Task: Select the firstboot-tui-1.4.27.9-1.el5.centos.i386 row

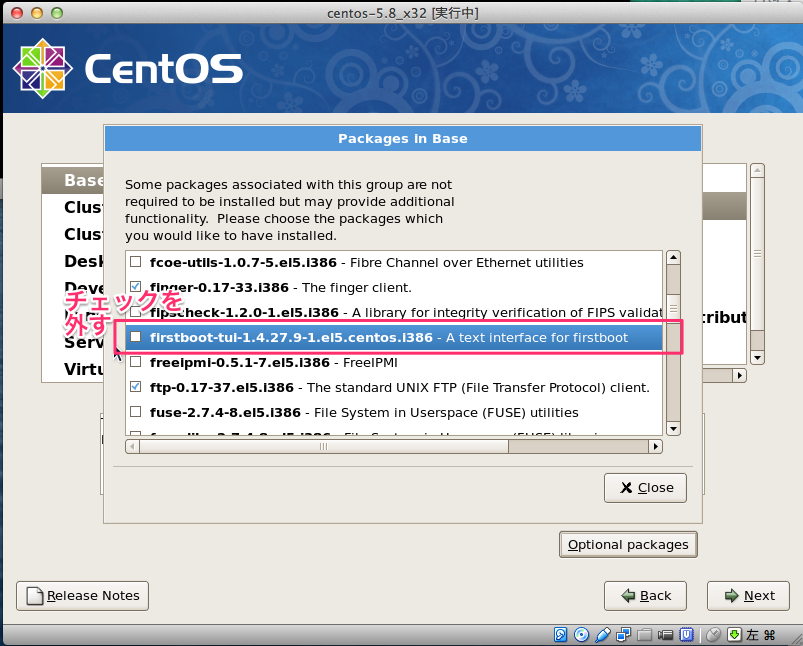Action: click(394, 337)
